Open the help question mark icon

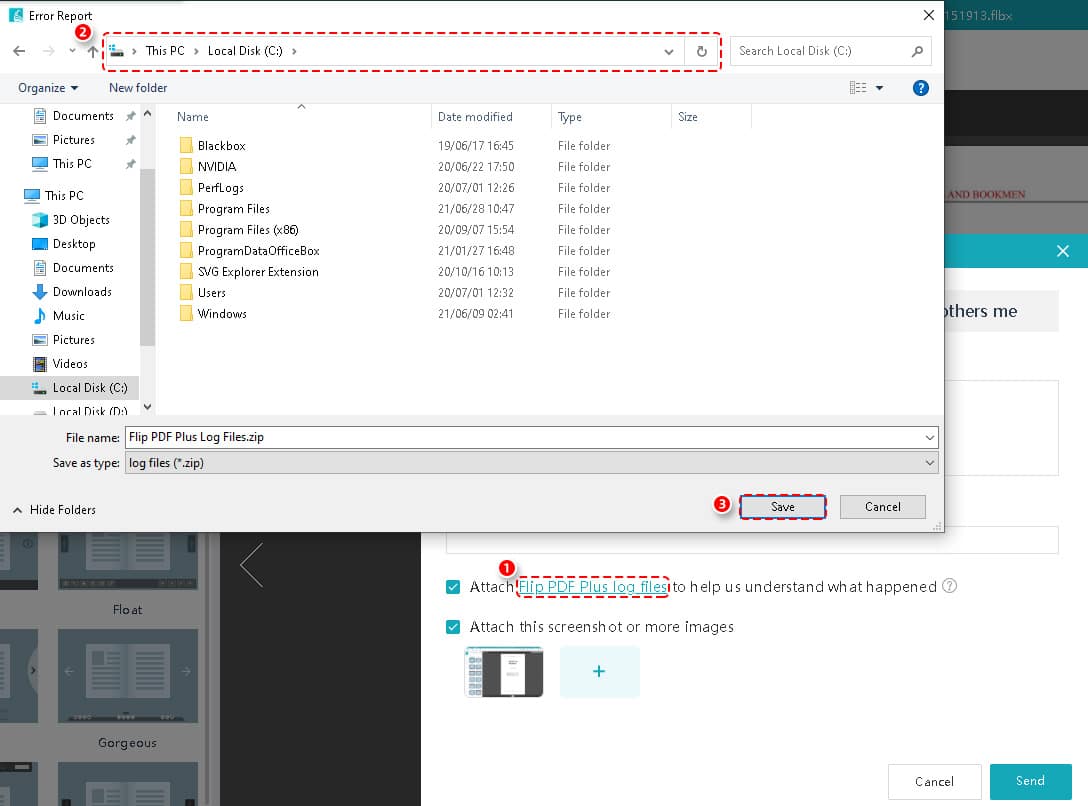pos(920,88)
